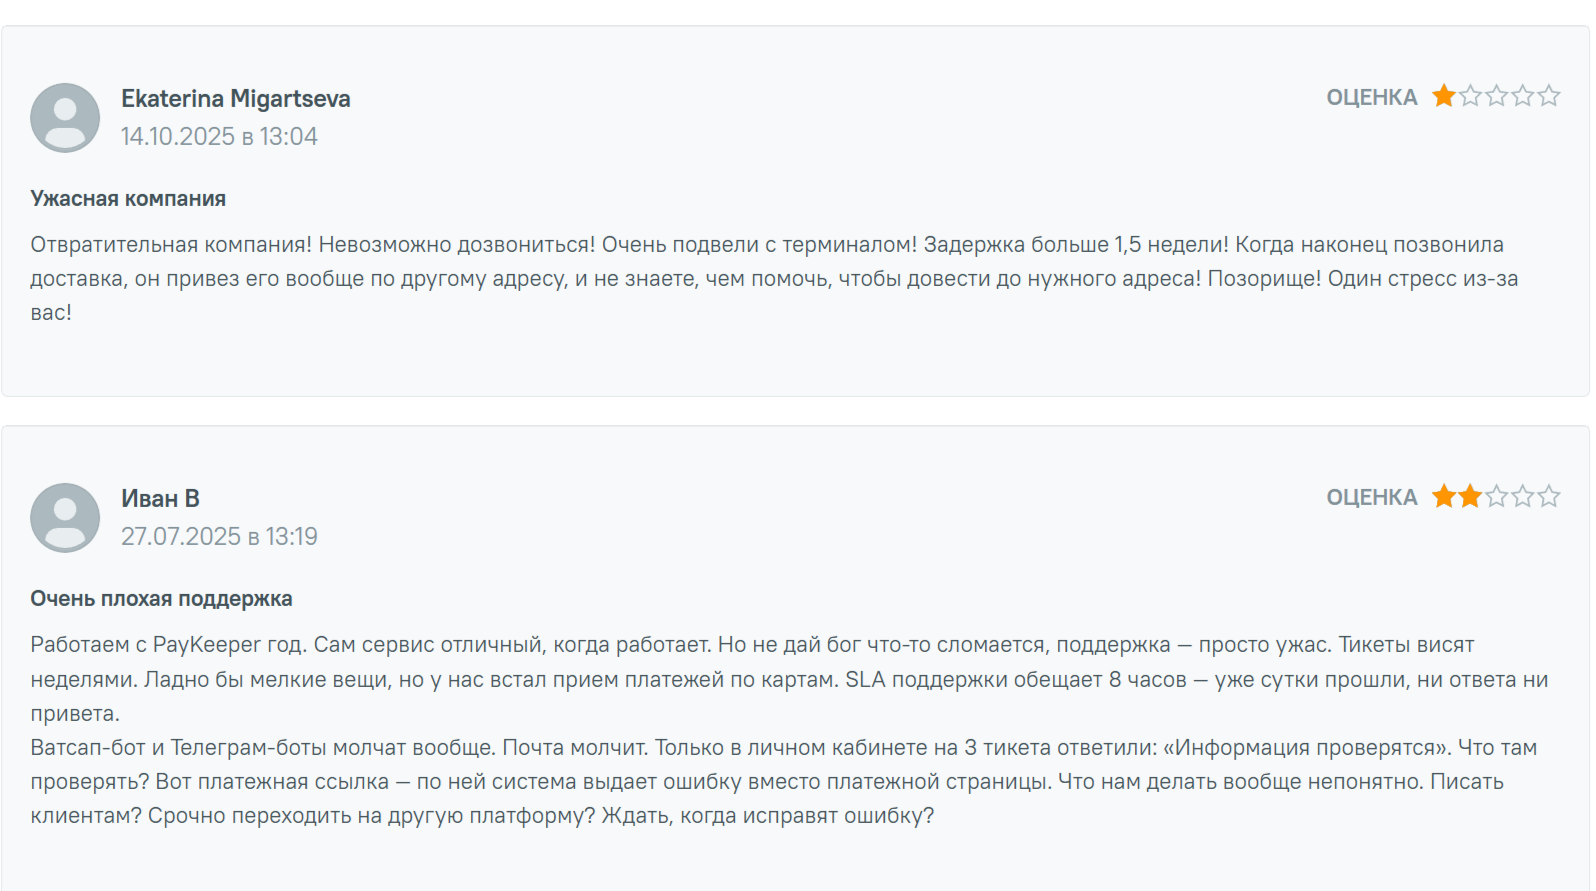Screen dimensions: 1596x891
Task: Open Ekaterina Migartseva's profile name
Action: (x=236, y=98)
